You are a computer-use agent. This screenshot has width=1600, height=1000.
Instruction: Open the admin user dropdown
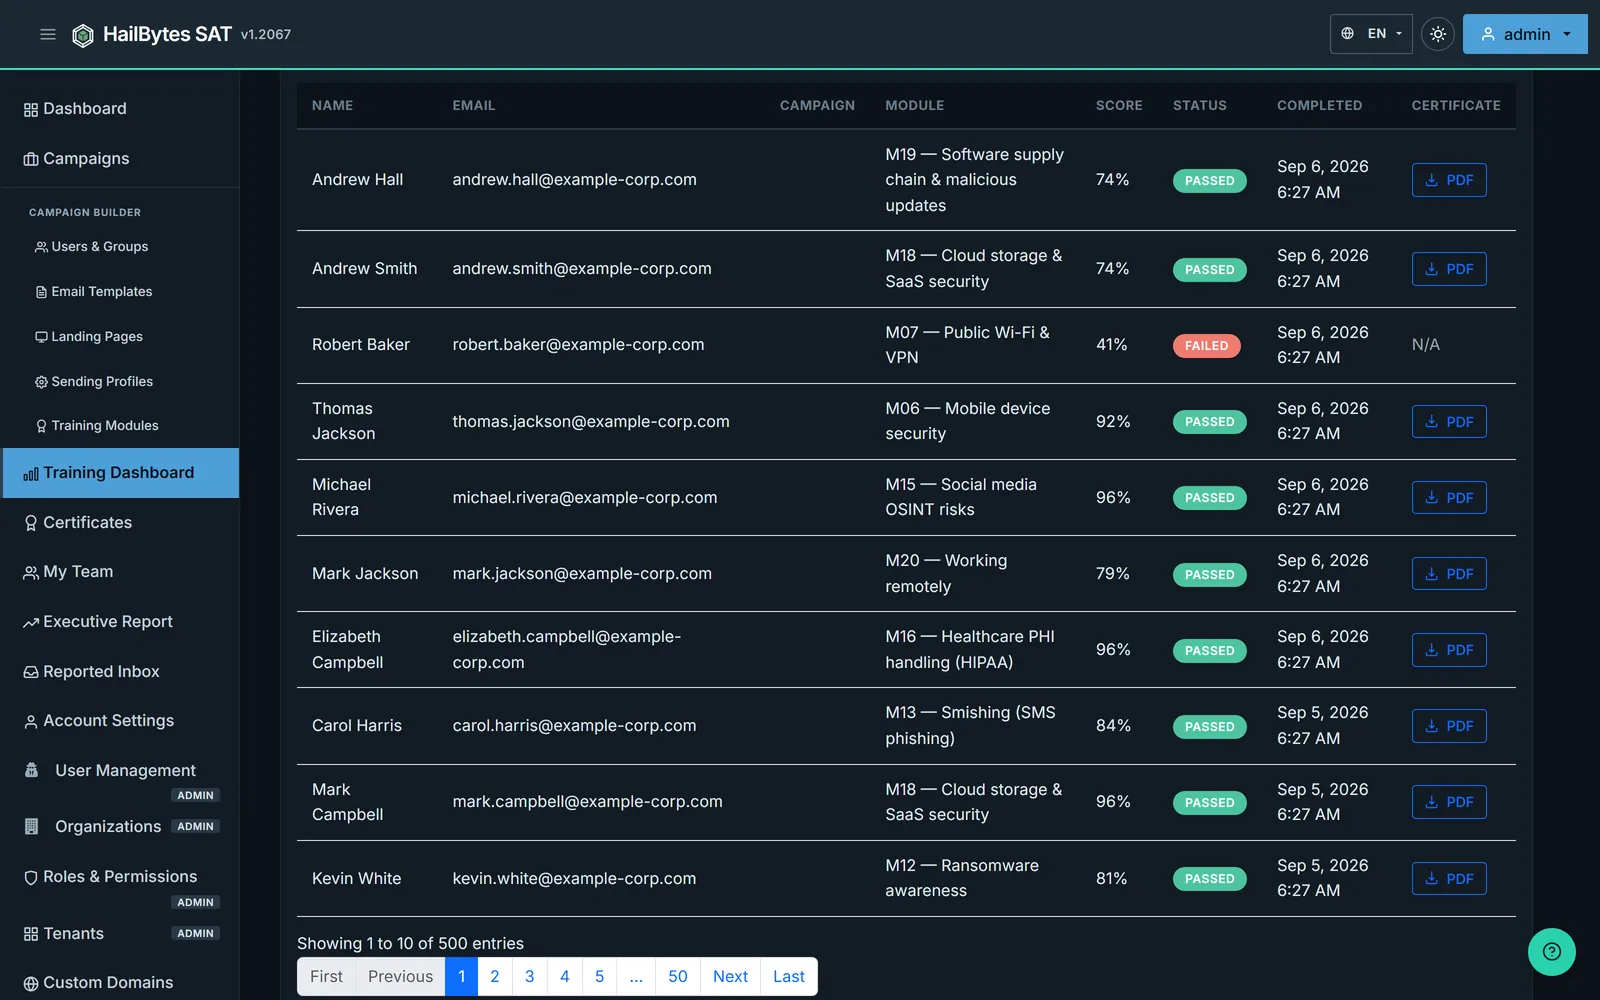[1525, 34]
